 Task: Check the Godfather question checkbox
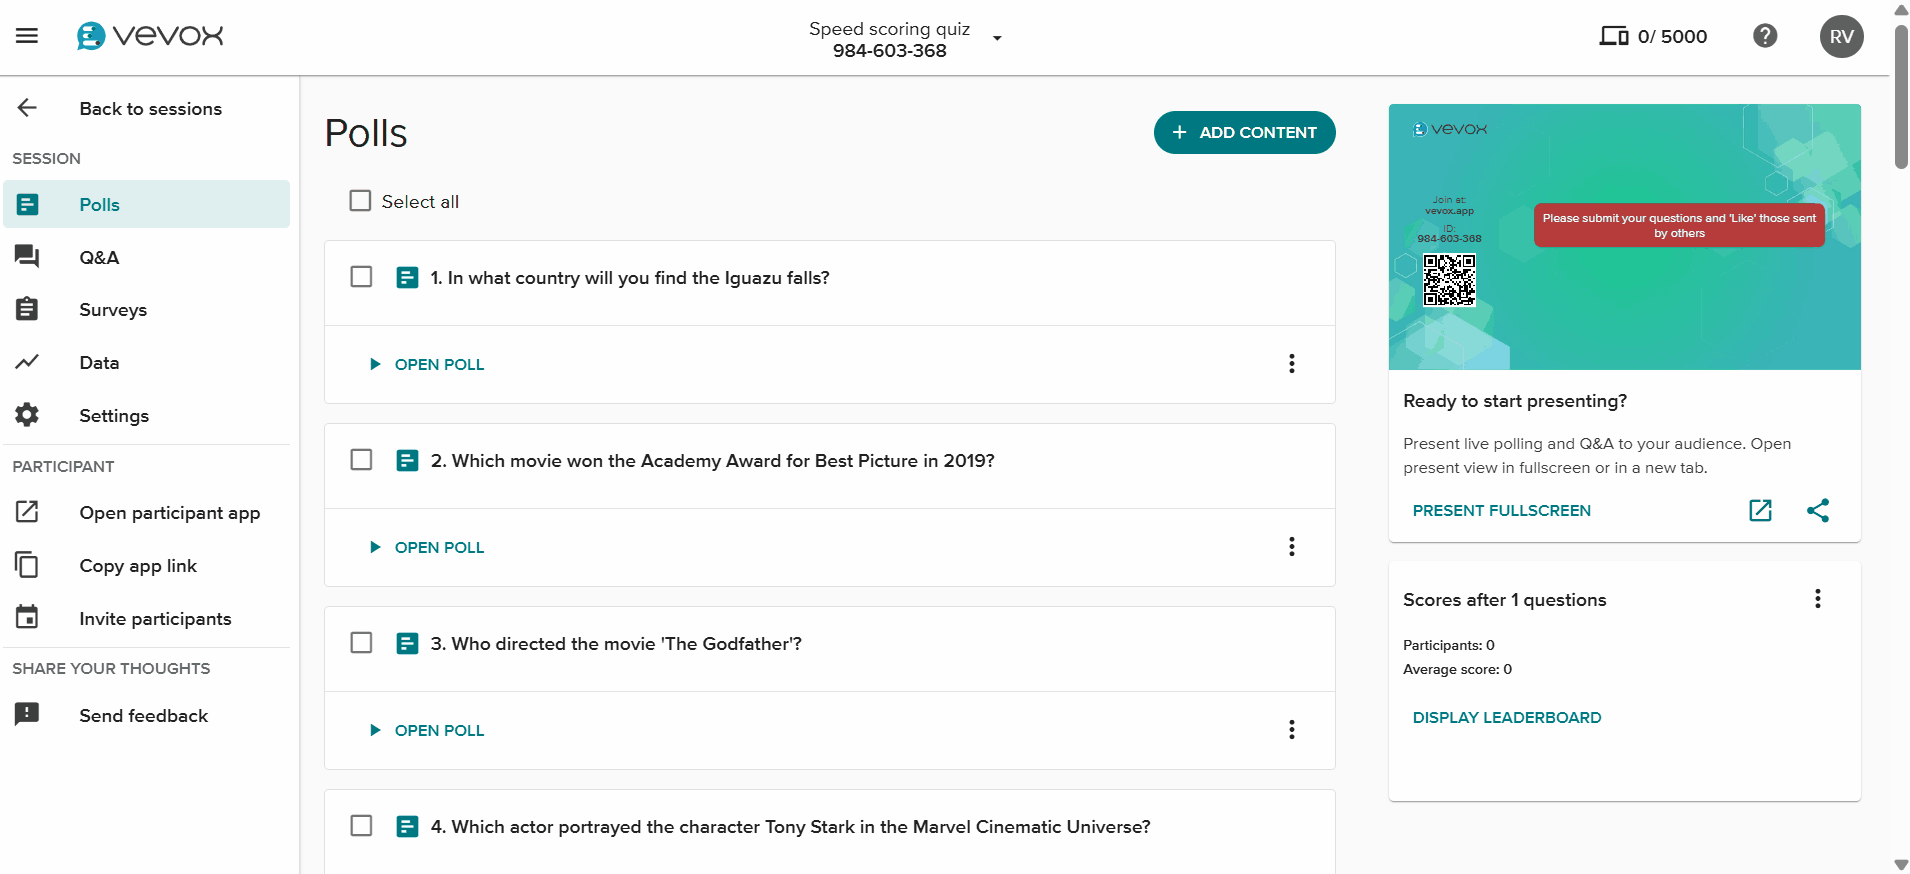(361, 642)
